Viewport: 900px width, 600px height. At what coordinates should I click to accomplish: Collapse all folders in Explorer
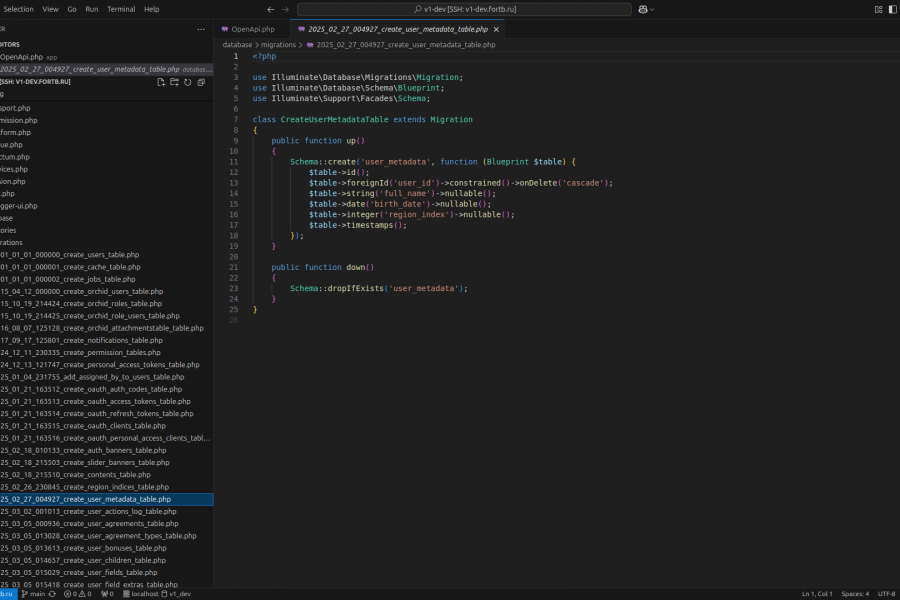[201, 82]
